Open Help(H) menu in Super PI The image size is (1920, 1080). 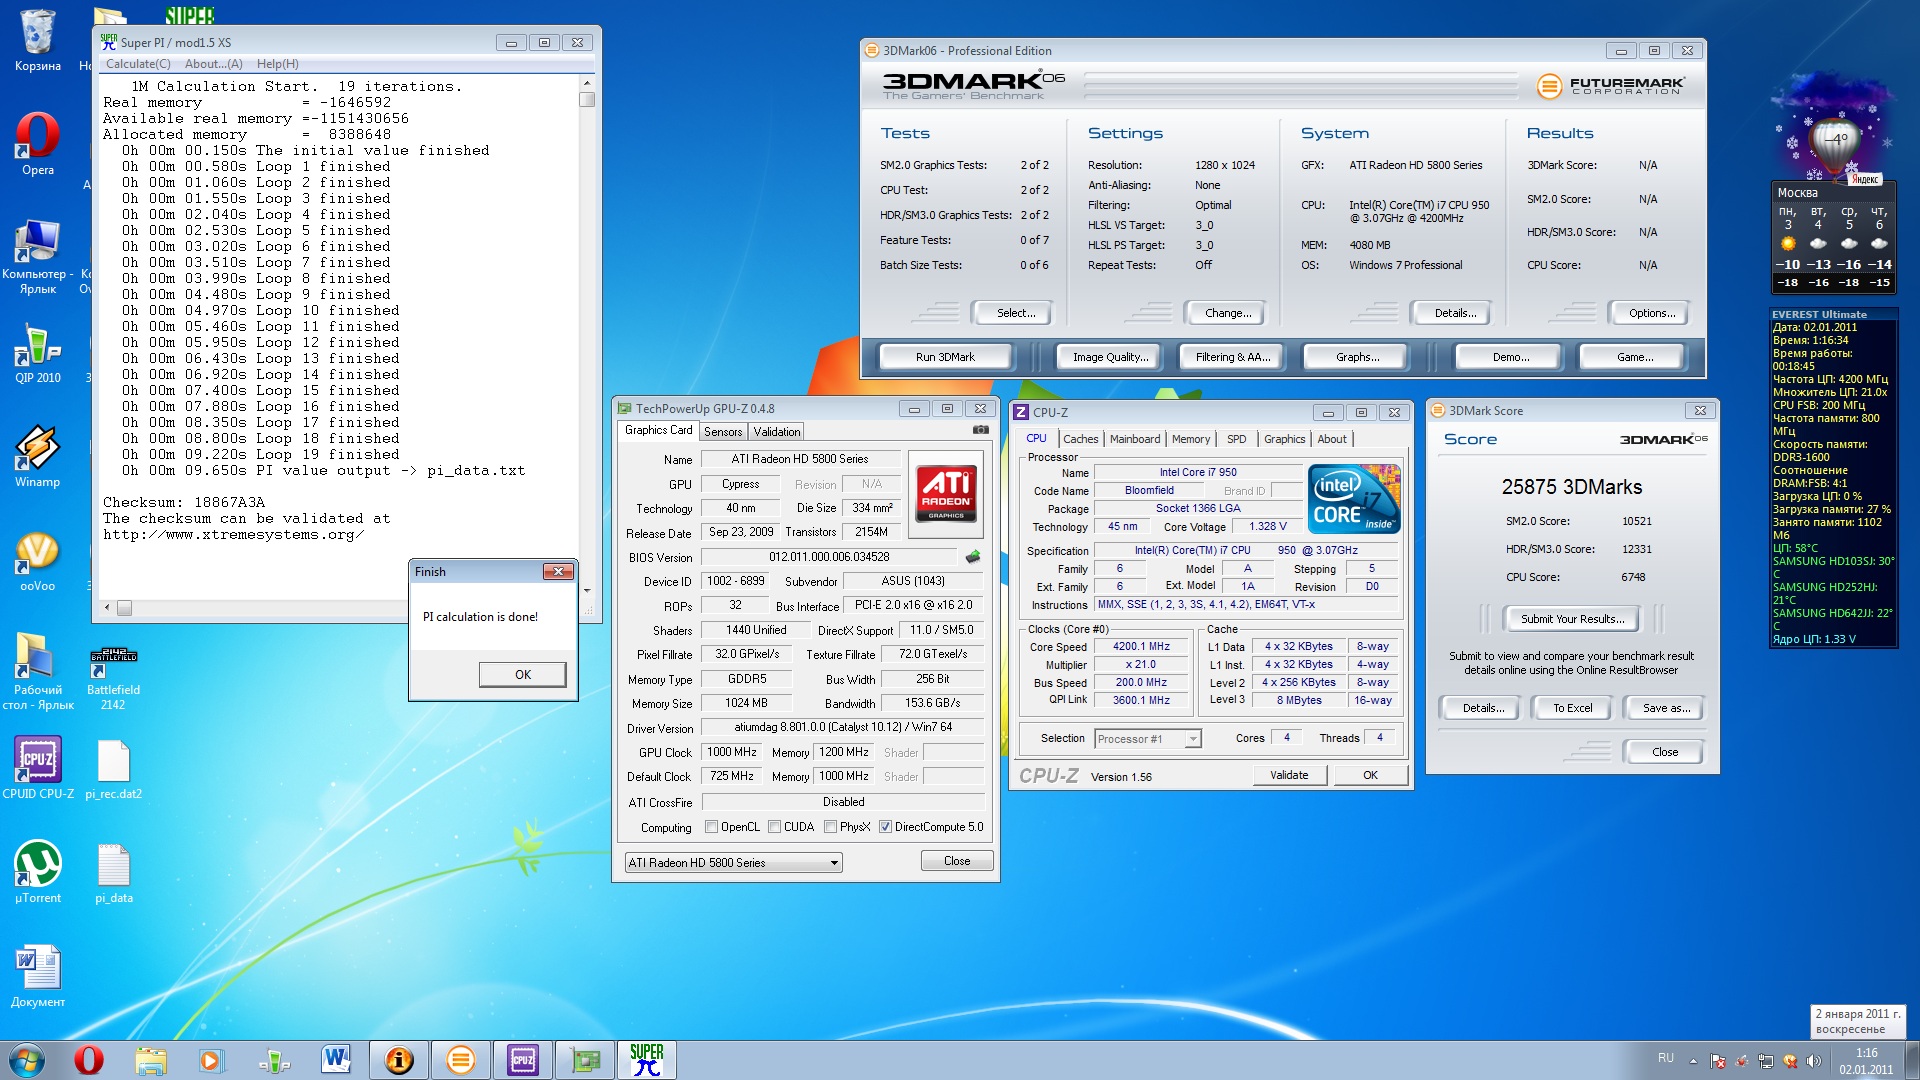coord(277,64)
